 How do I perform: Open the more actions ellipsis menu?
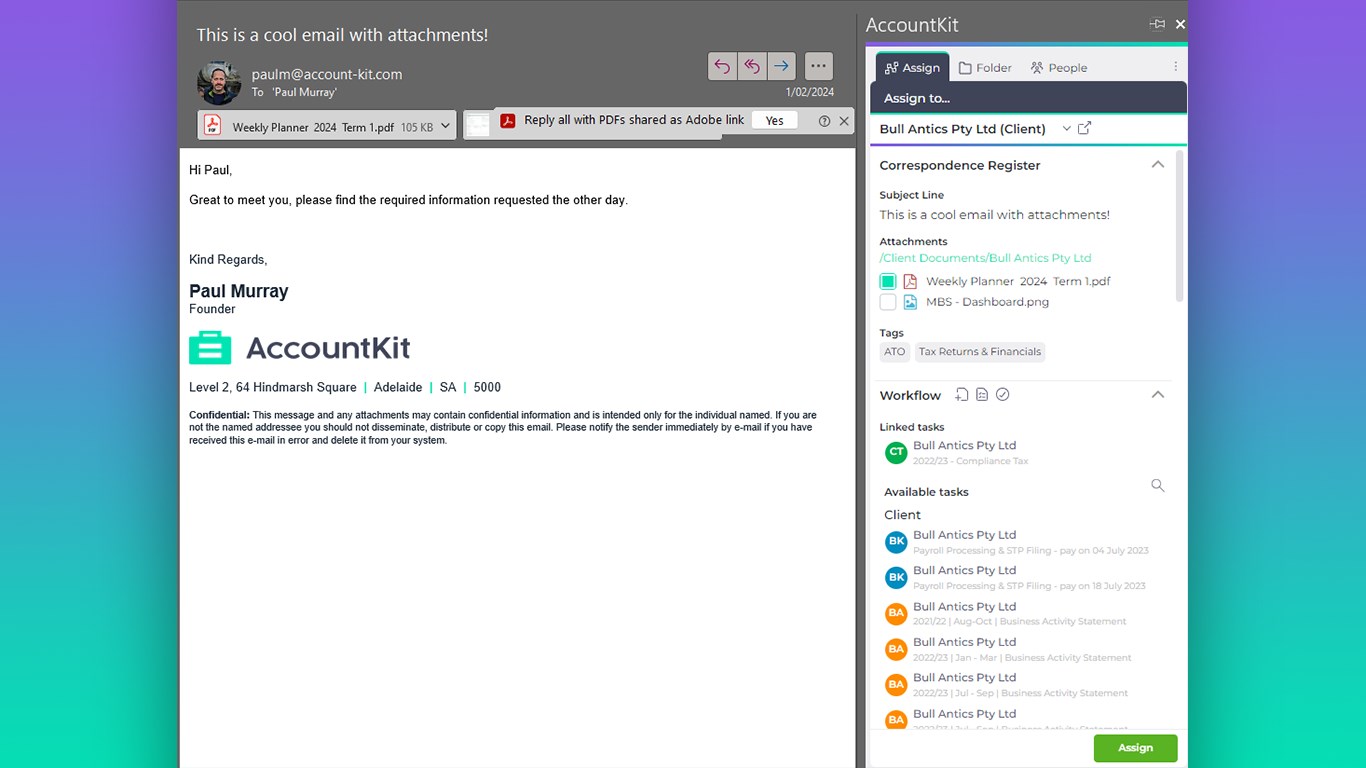click(x=818, y=66)
